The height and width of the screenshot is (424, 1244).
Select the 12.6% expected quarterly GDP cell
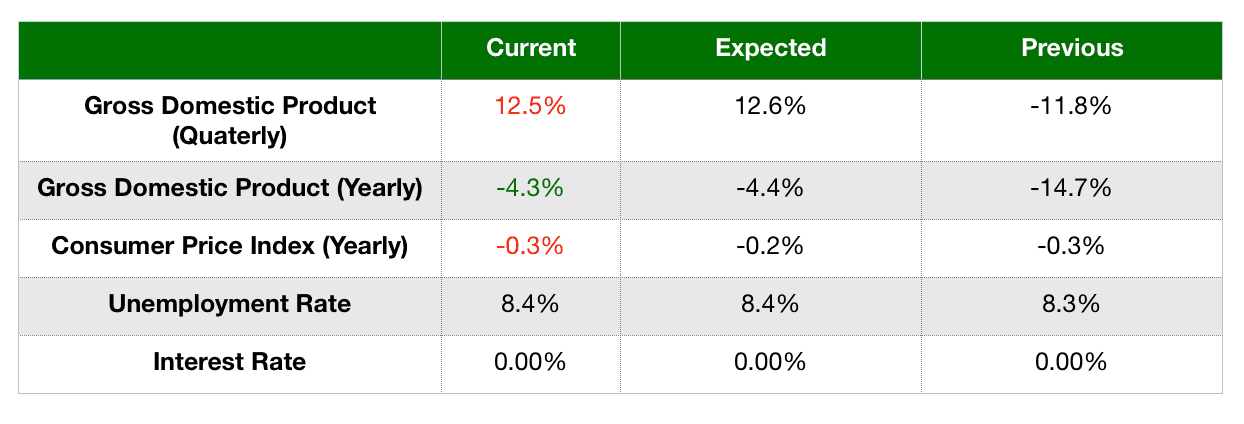(770, 106)
